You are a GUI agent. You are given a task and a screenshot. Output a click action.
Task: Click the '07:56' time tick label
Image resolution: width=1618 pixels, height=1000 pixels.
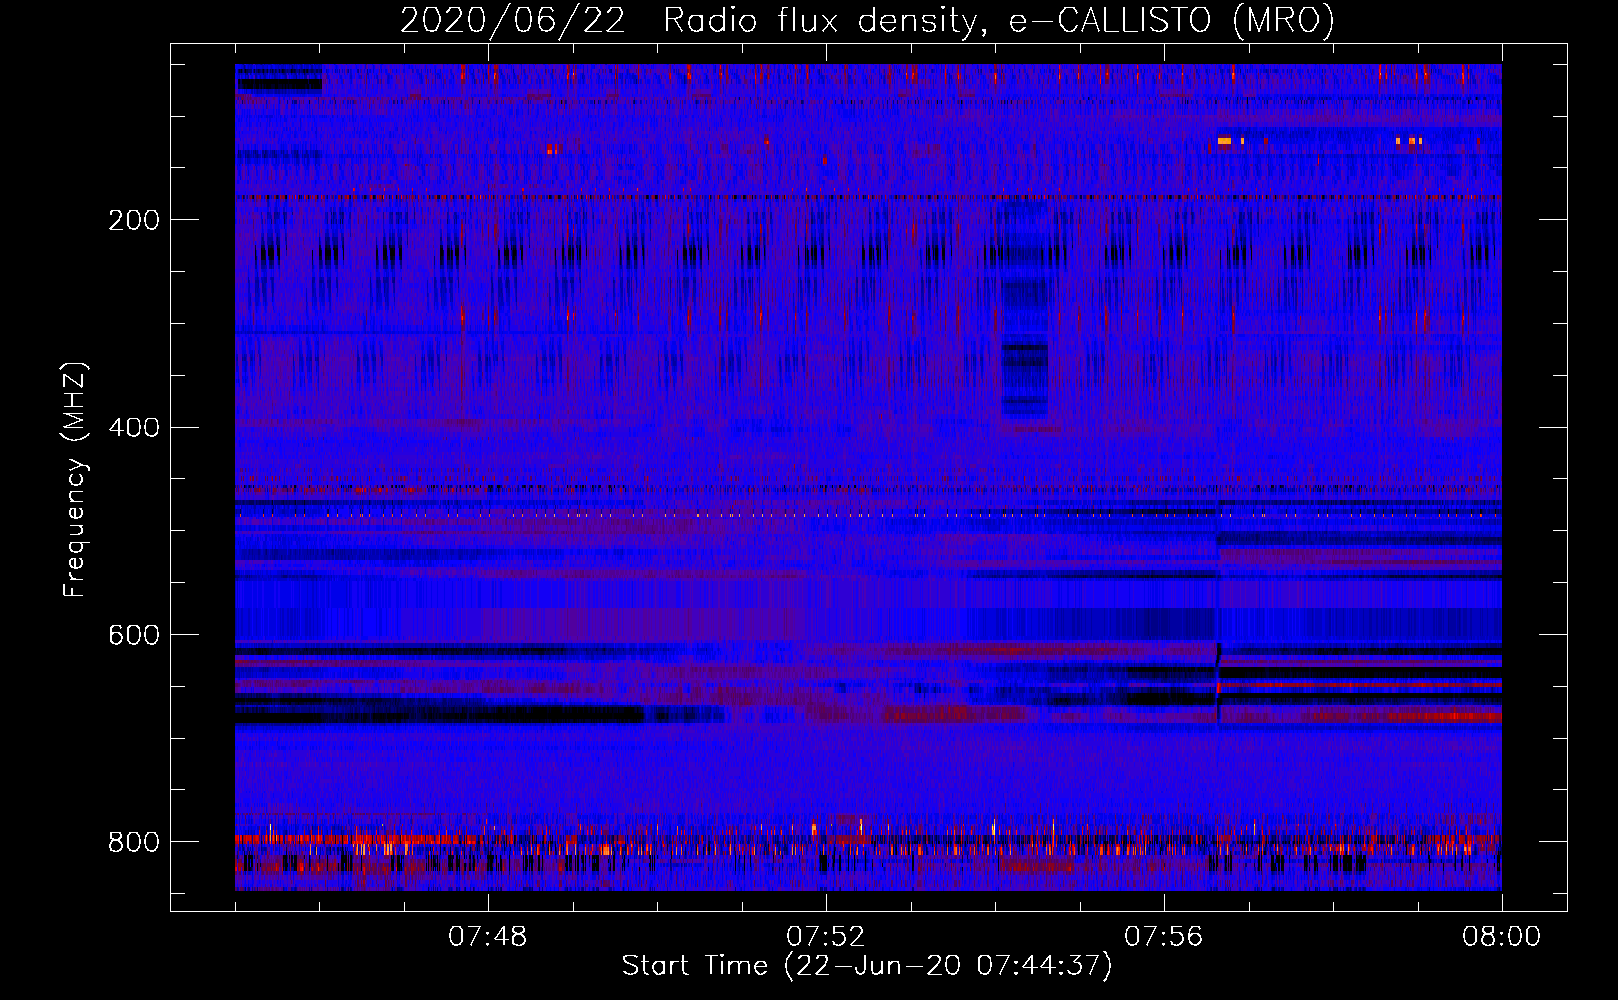tap(1164, 937)
